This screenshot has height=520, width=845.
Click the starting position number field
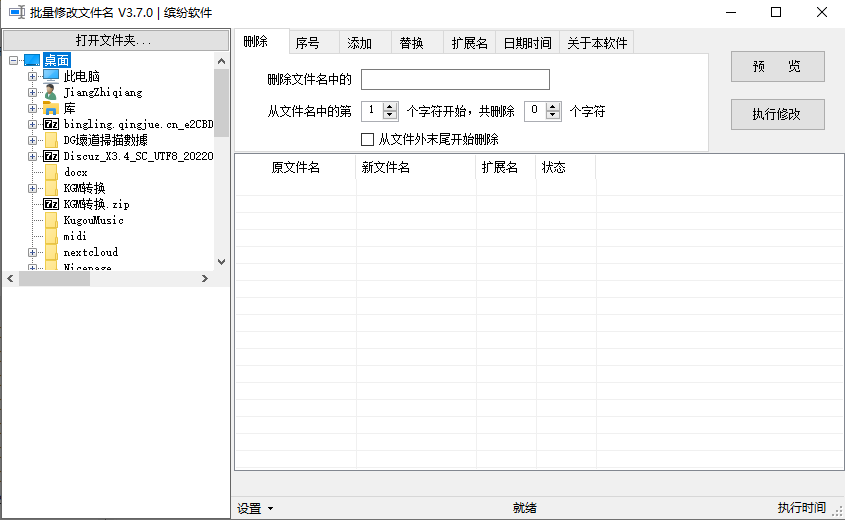pos(372,111)
